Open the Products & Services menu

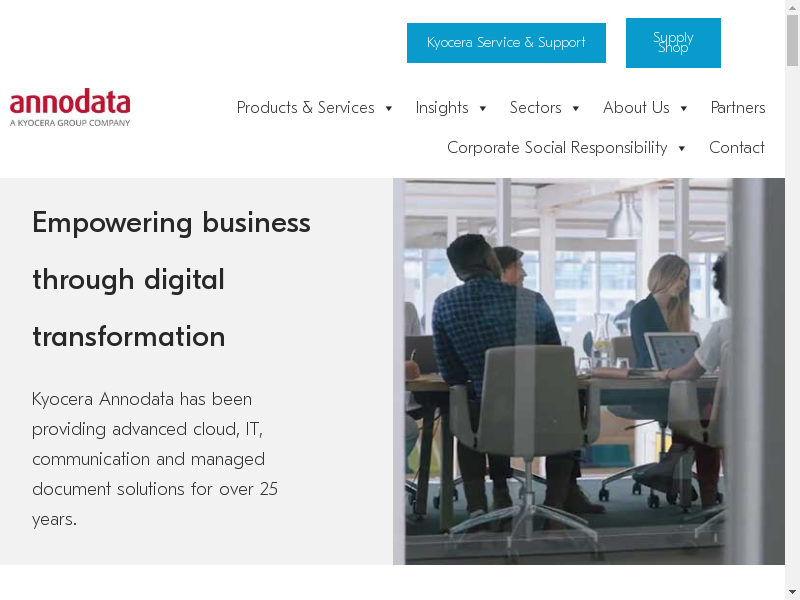pos(305,108)
